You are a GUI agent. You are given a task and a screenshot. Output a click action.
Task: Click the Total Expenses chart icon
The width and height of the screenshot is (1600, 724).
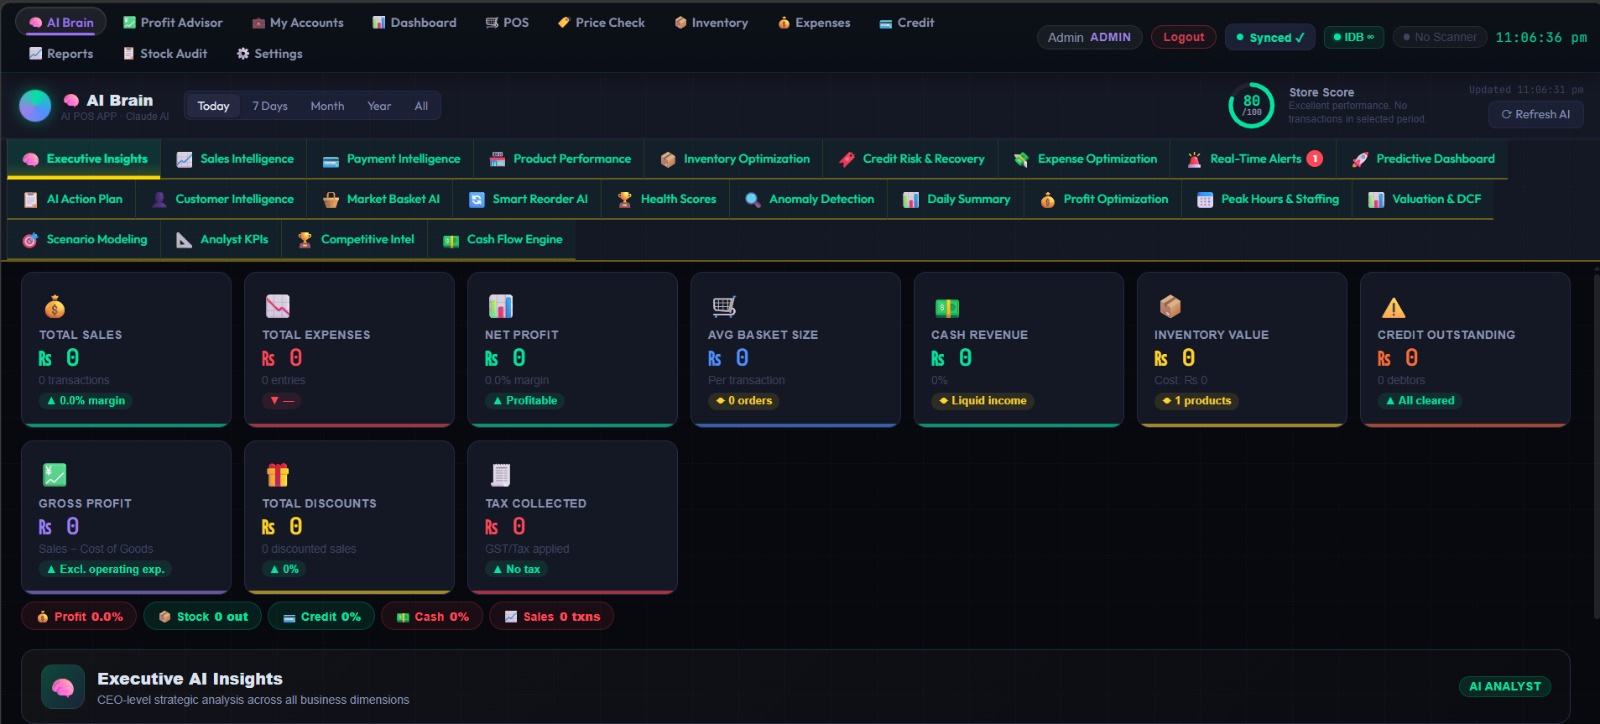click(x=277, y=306)
